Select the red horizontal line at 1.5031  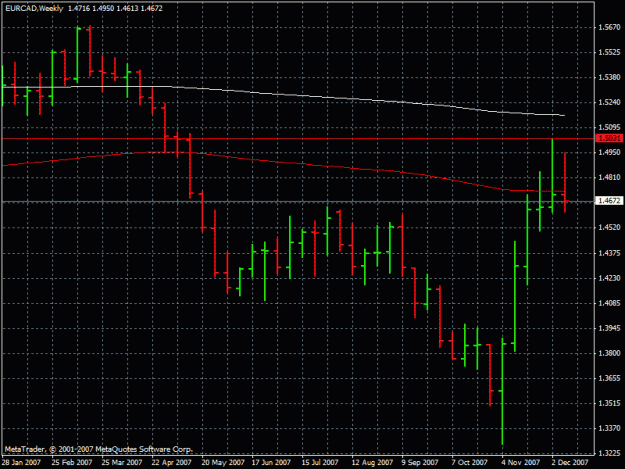pos(299,139)
